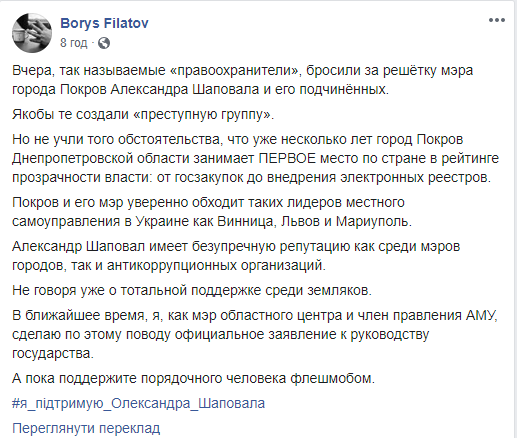
Task: Click the word 'флешмобом' near the post end
Action: (332, 379)
